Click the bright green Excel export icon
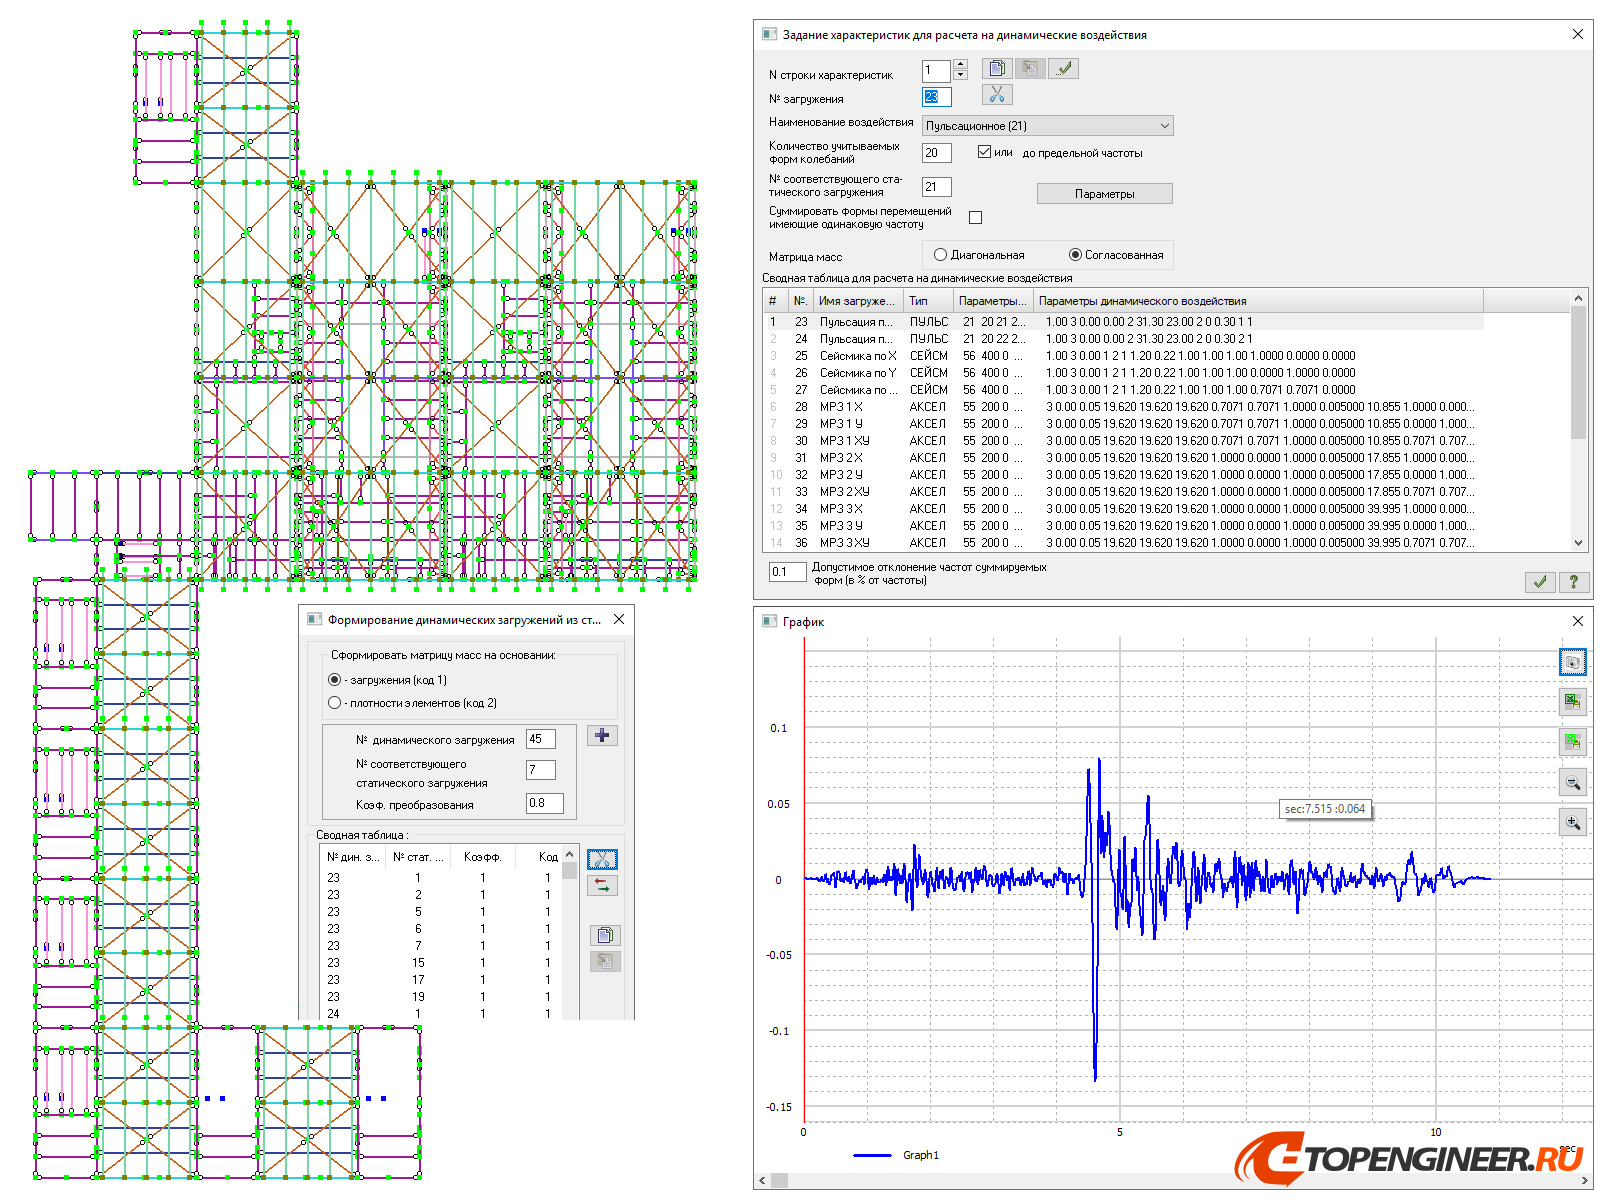 (x=1573, y=742)
